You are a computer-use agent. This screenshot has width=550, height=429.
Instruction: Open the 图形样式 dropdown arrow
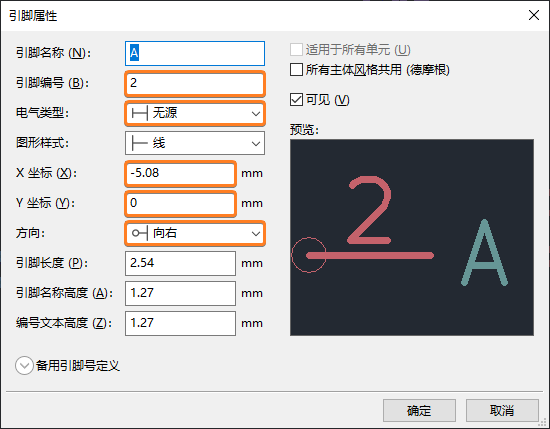click(256, 143)
